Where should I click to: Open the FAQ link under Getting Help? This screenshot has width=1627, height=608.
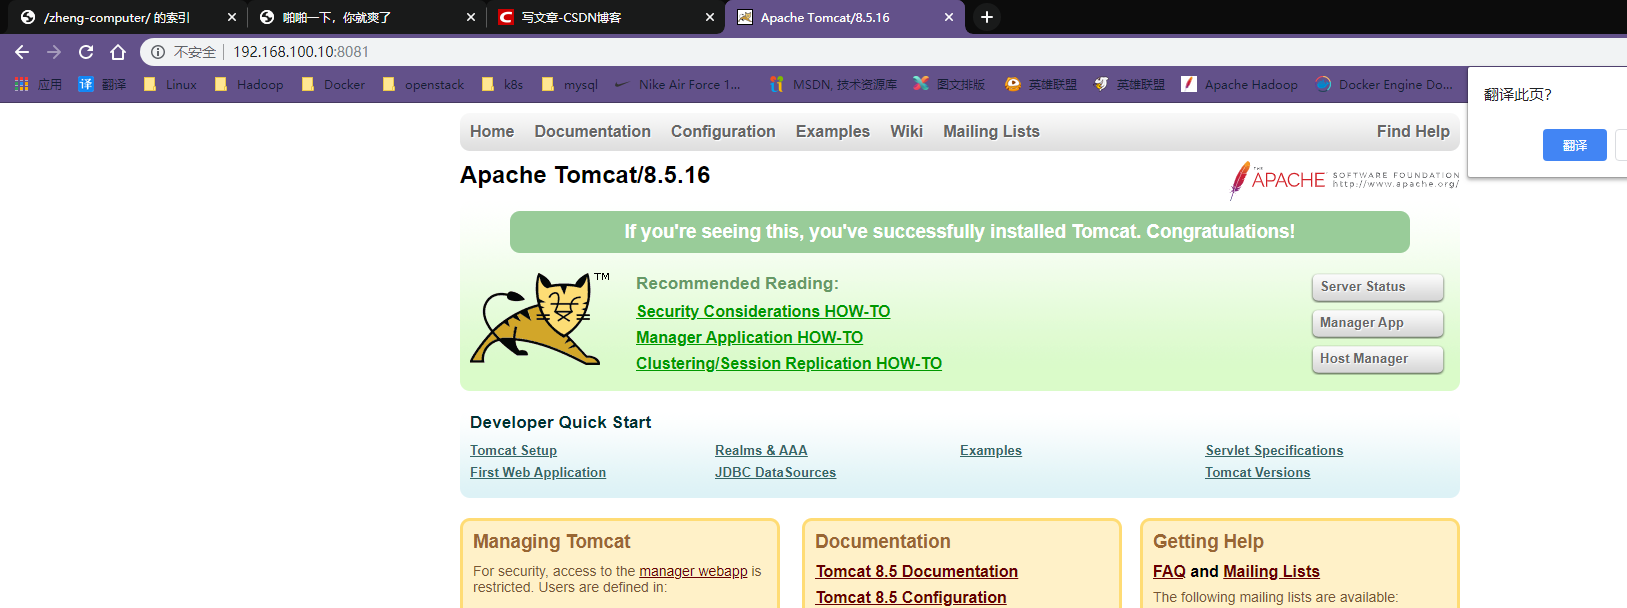pos(1169,572)
